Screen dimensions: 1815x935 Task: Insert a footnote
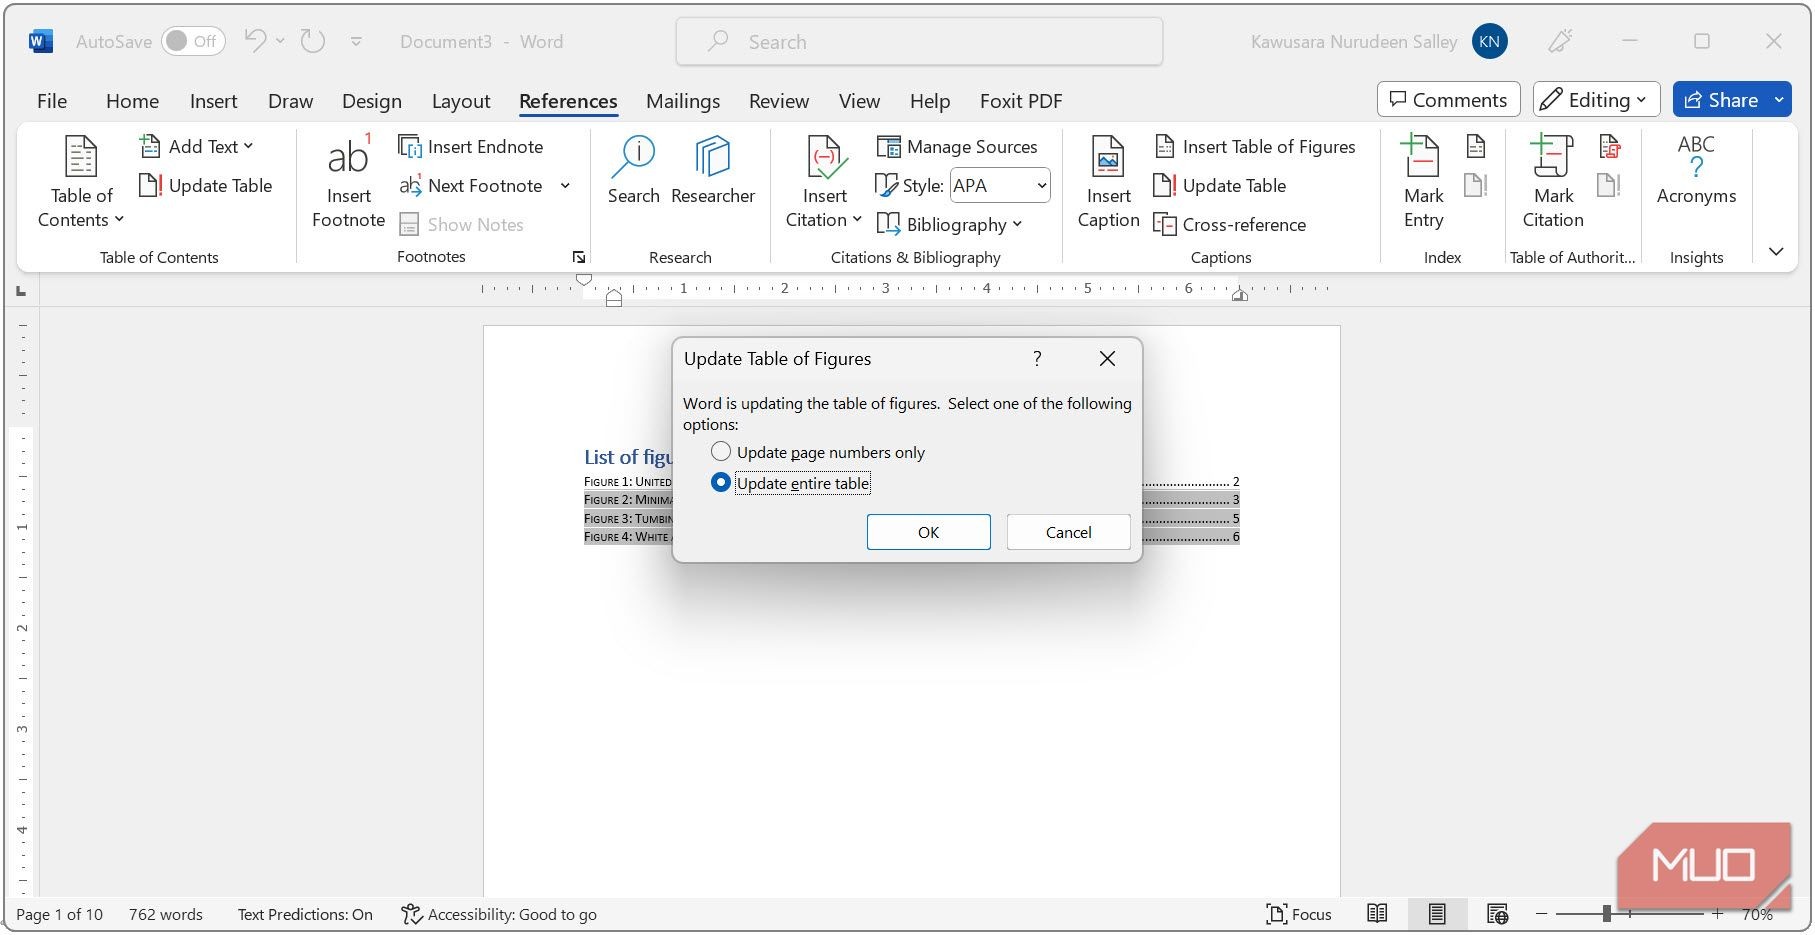(348, 182)
